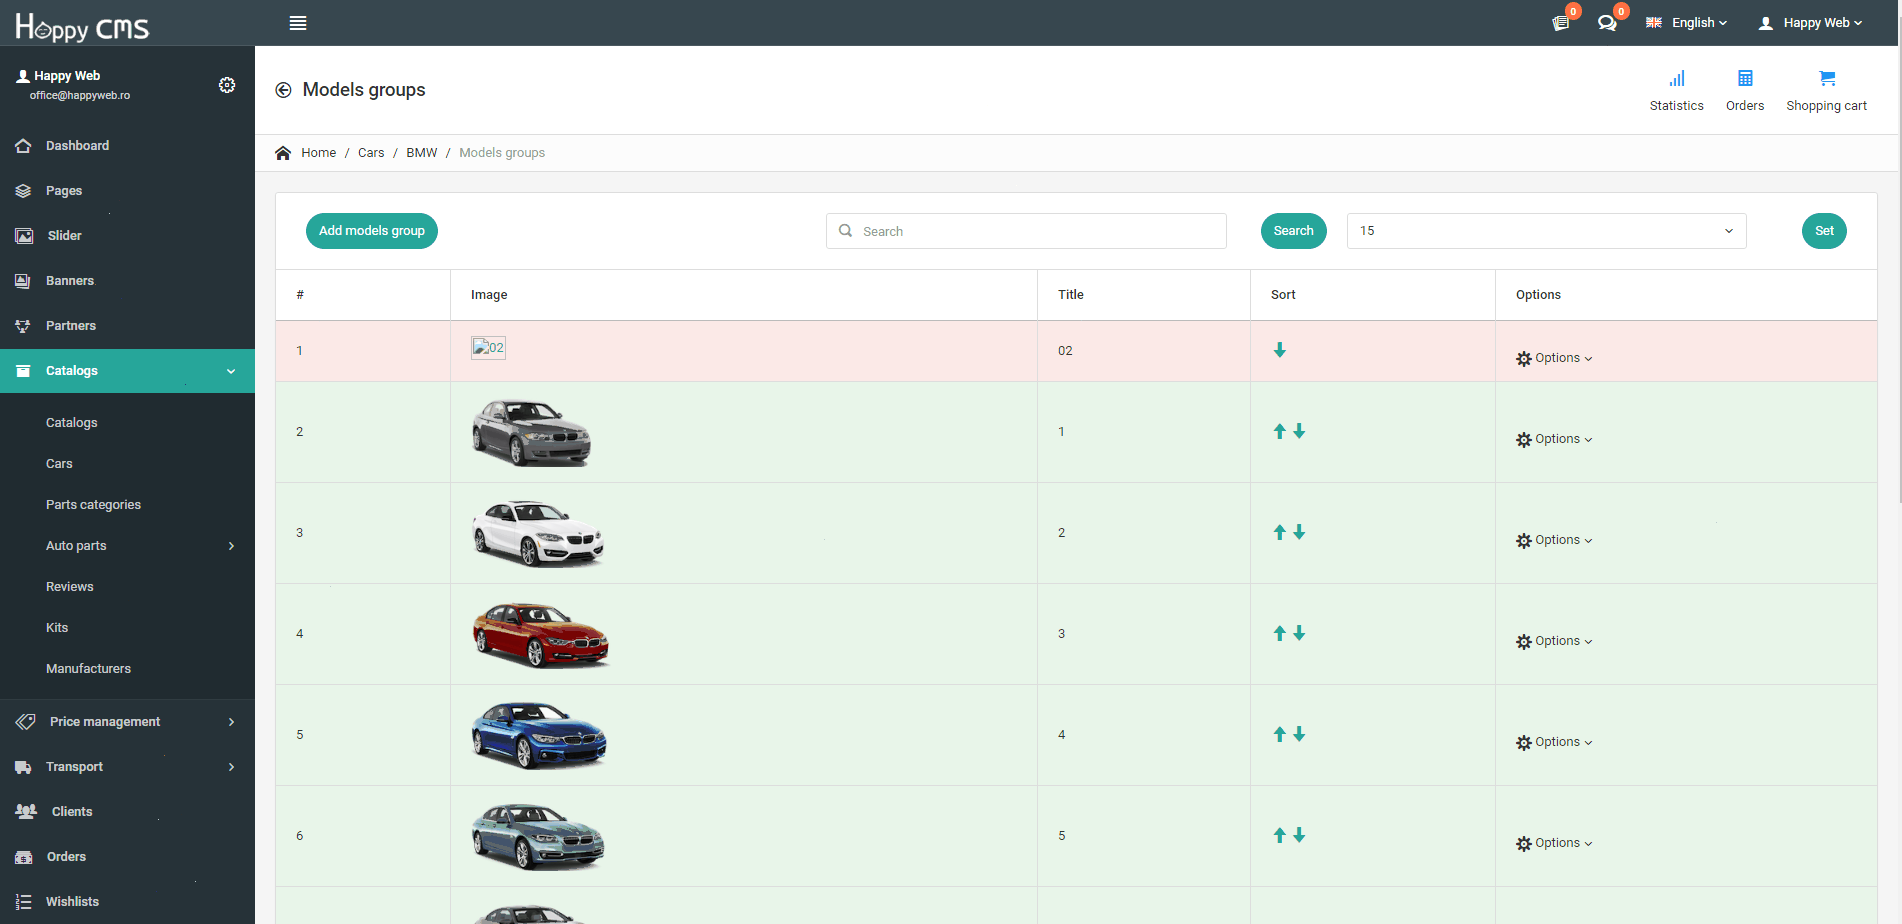Click the broken 02 image in row 1
This screenshot has width=1902, height=924.
coord(488,348)
